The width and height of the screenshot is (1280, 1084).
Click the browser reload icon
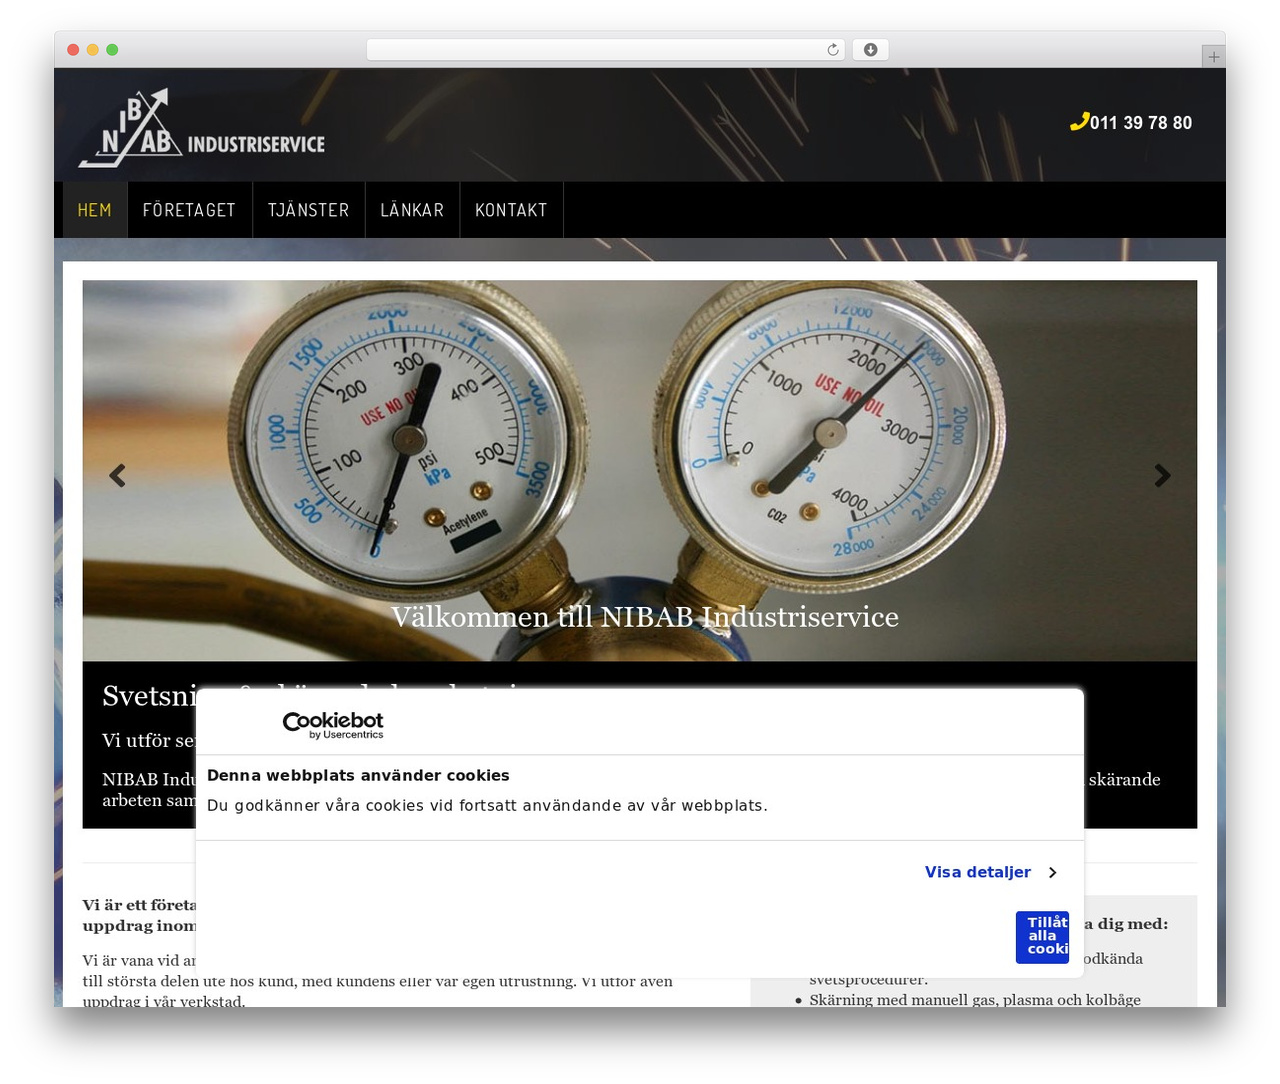pos(833,50)
